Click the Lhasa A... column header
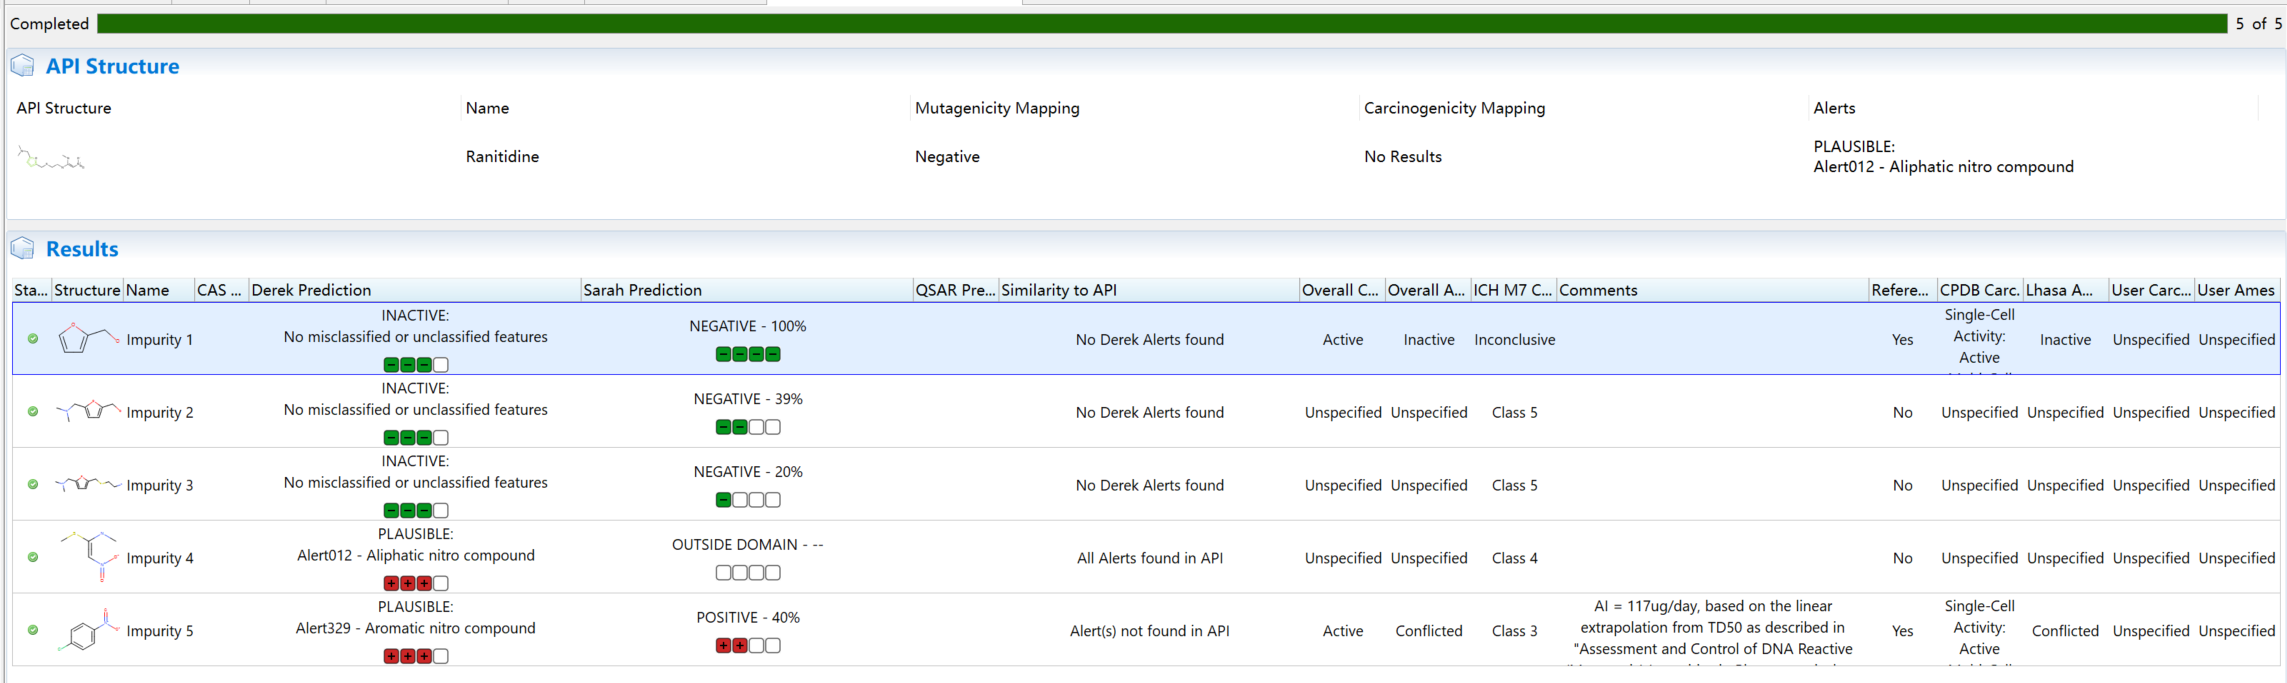The image size is (2287, 683). coord(2065,290)
